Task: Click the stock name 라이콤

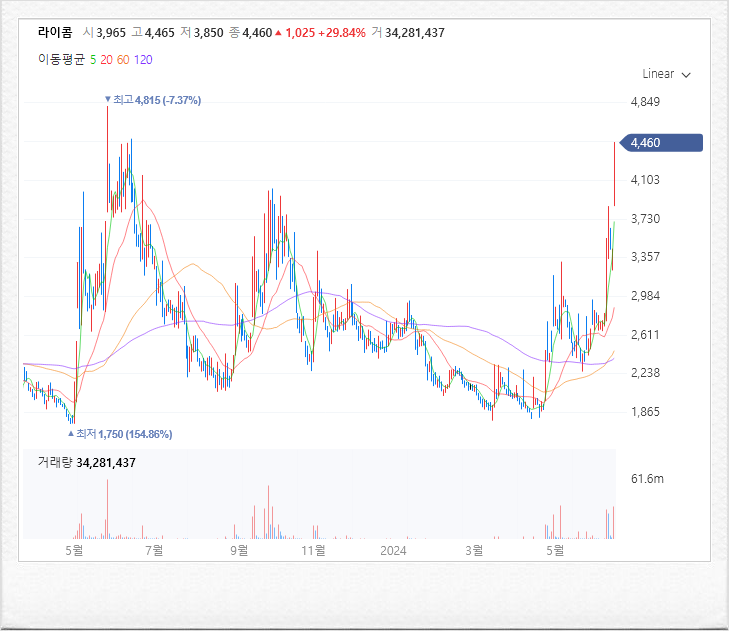Action: (x=55, y=32)
